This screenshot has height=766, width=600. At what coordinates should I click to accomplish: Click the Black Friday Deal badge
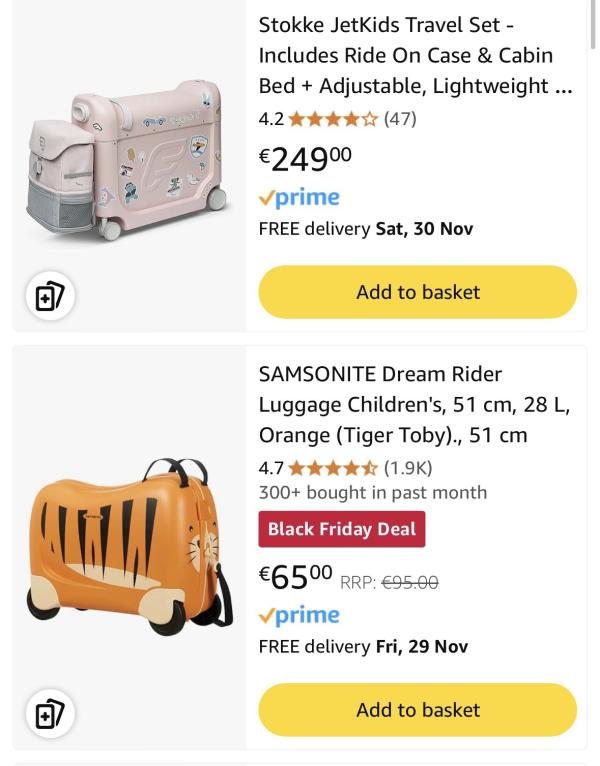pyautogui.click(x=341, y=529)
